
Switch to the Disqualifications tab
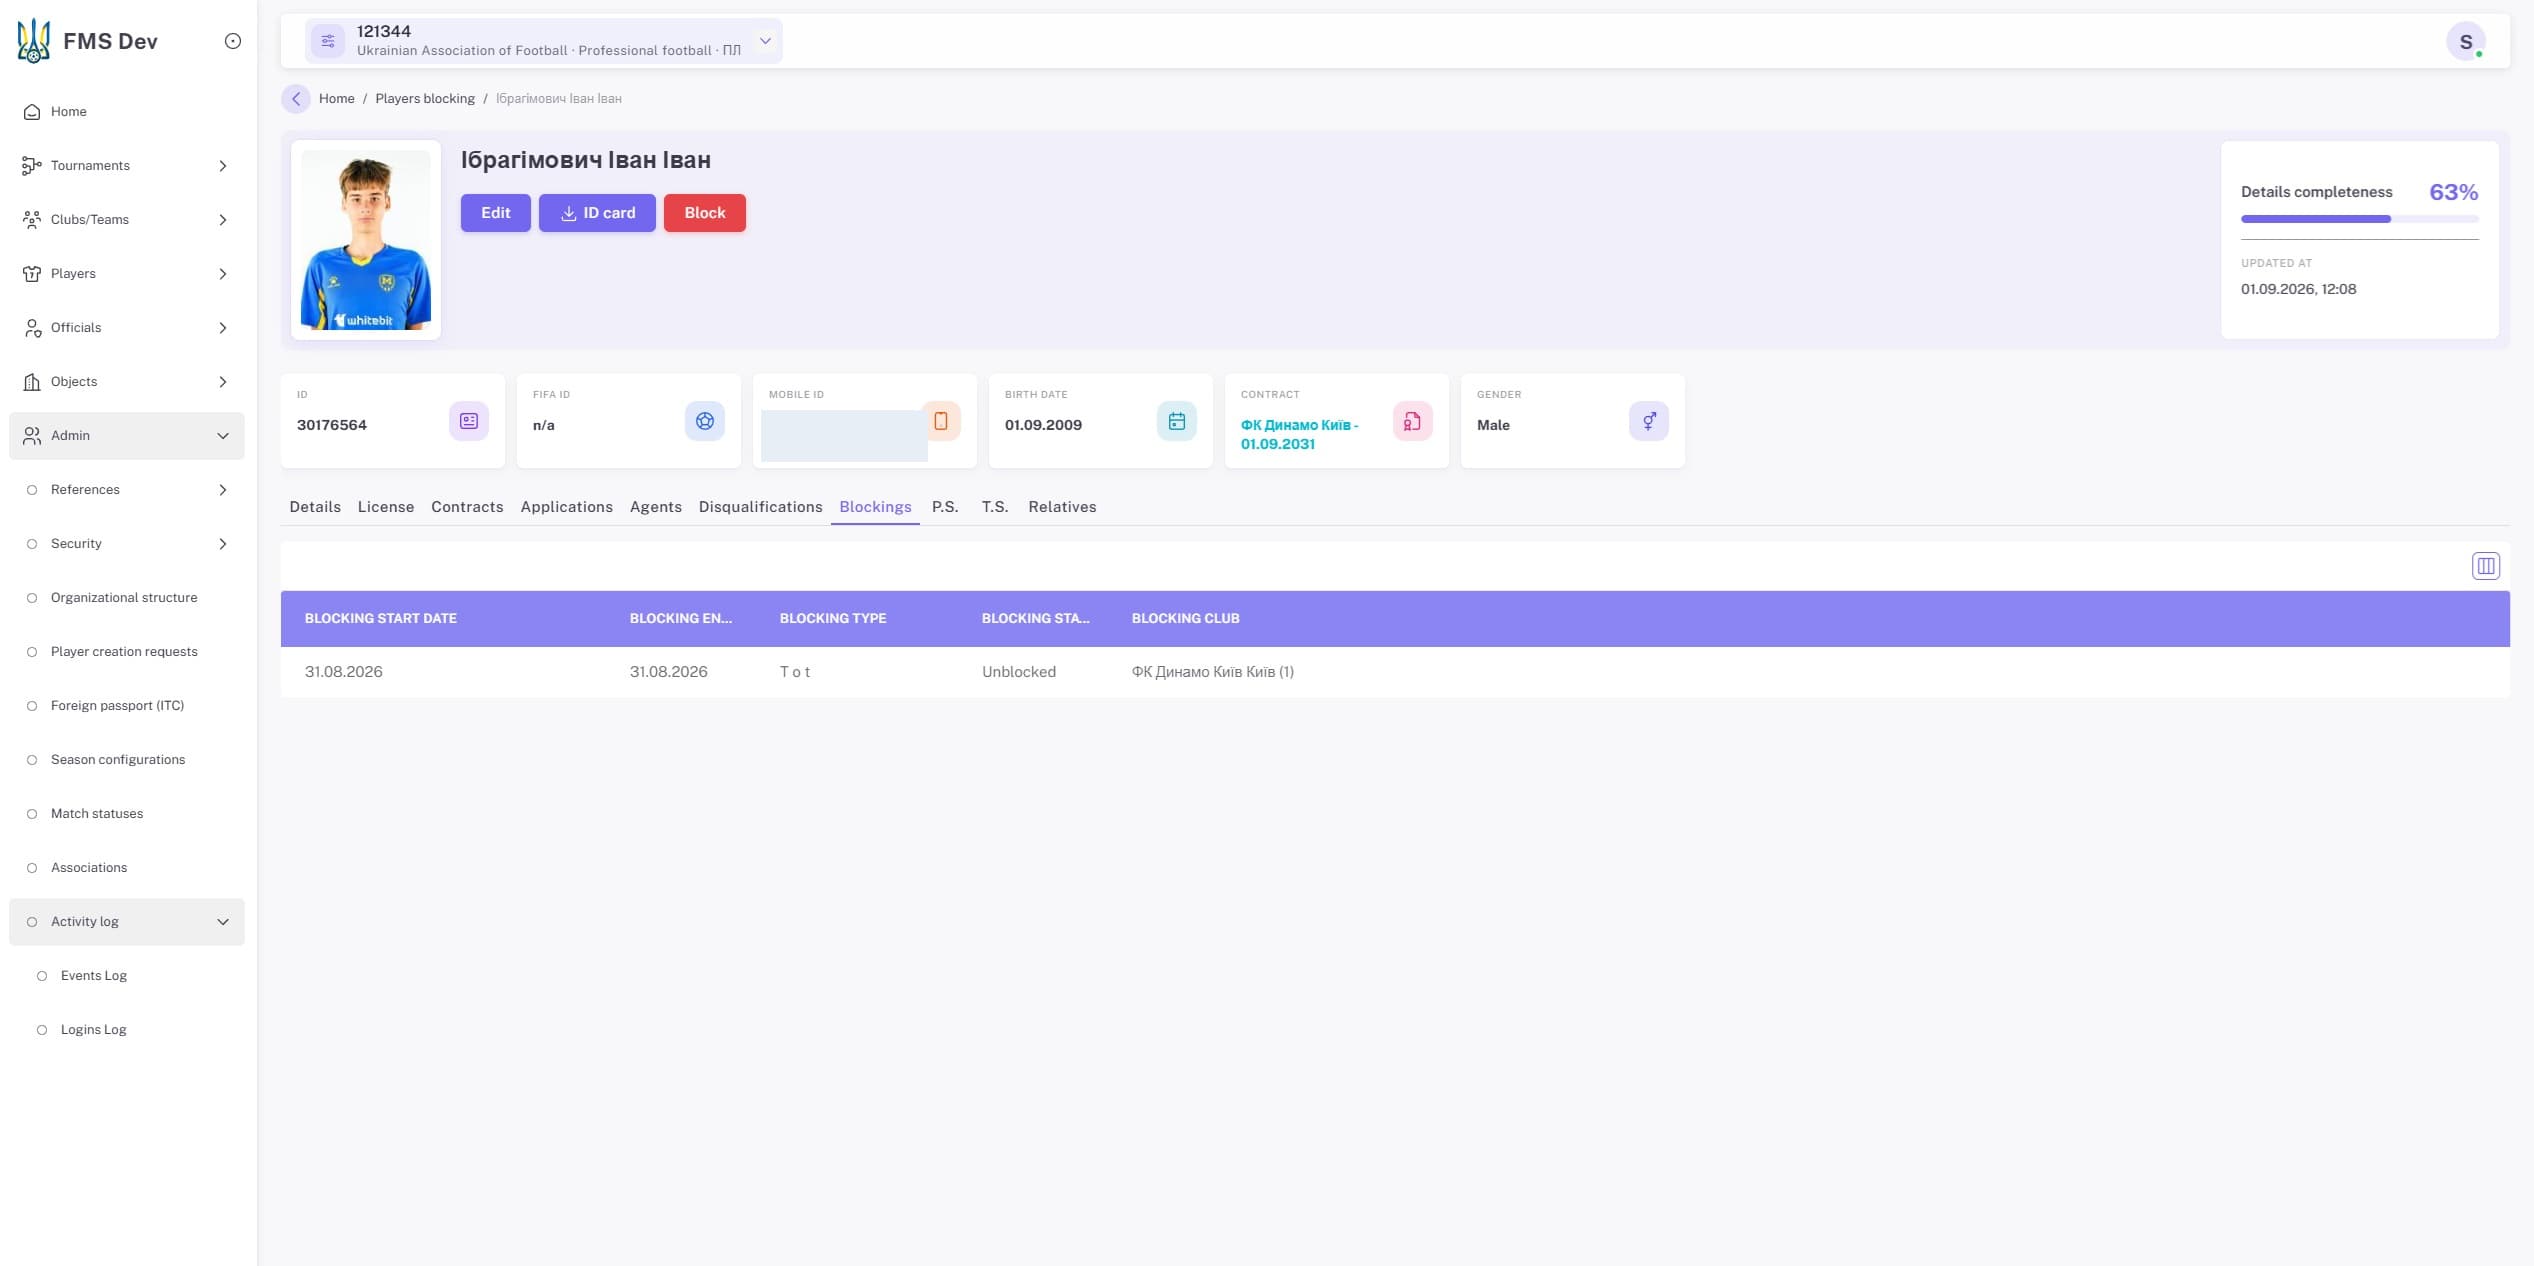click(x=760, y=507)
